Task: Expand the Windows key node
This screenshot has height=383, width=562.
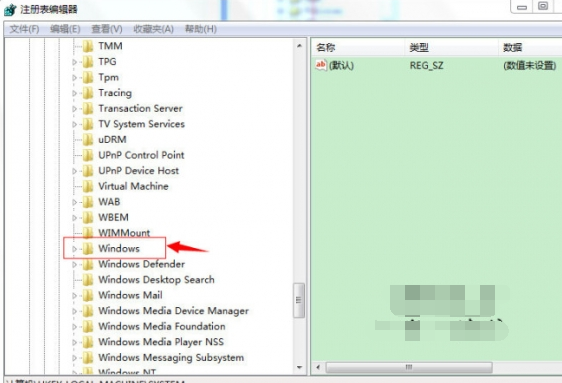Action: tap(75, 249)
